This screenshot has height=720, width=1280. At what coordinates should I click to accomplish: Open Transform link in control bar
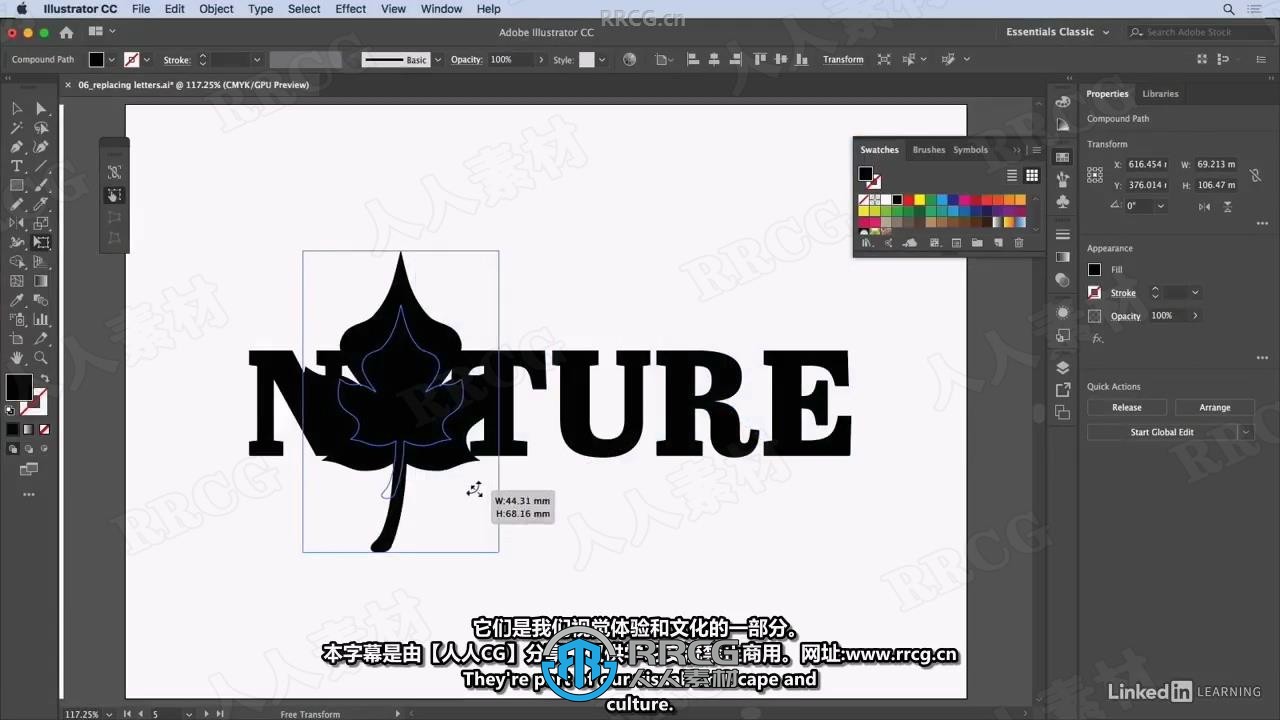pyautogui.click(x=843, y=60)
